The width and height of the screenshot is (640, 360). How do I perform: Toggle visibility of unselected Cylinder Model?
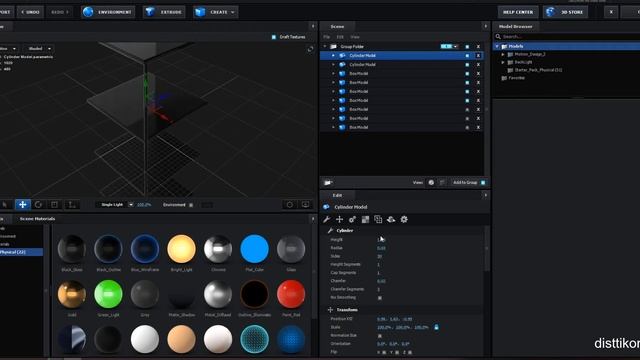point(467,64)
